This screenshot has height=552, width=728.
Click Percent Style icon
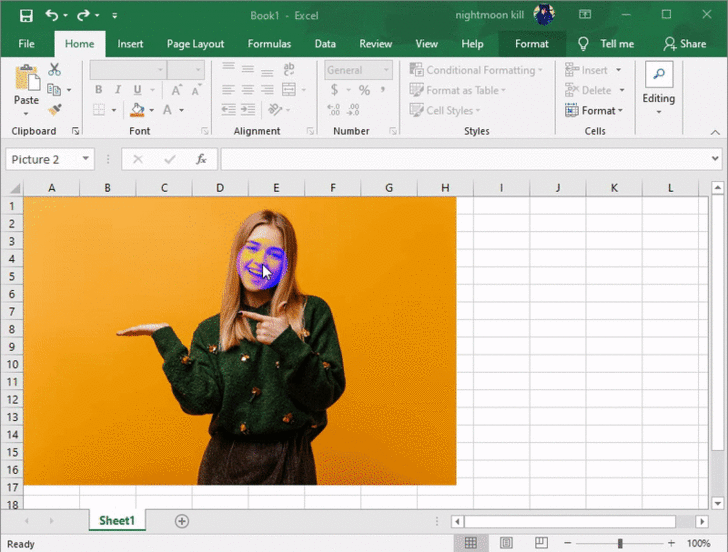tap(364, 90)
